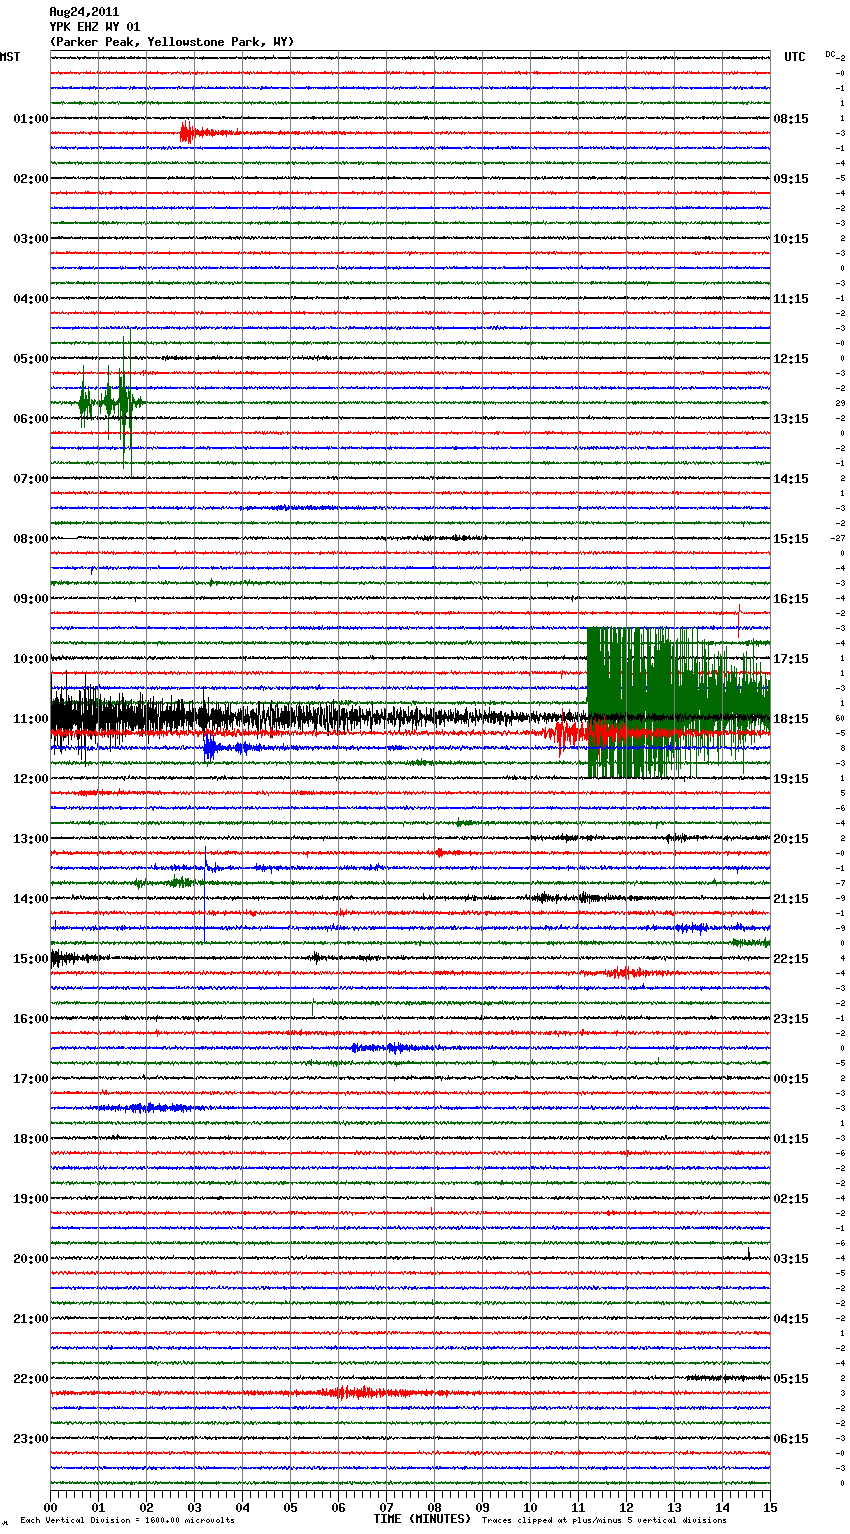The width and height of the screenshot is (850, 1534).
Task: Select the "15:15" UTC time label
Action: 791,539
